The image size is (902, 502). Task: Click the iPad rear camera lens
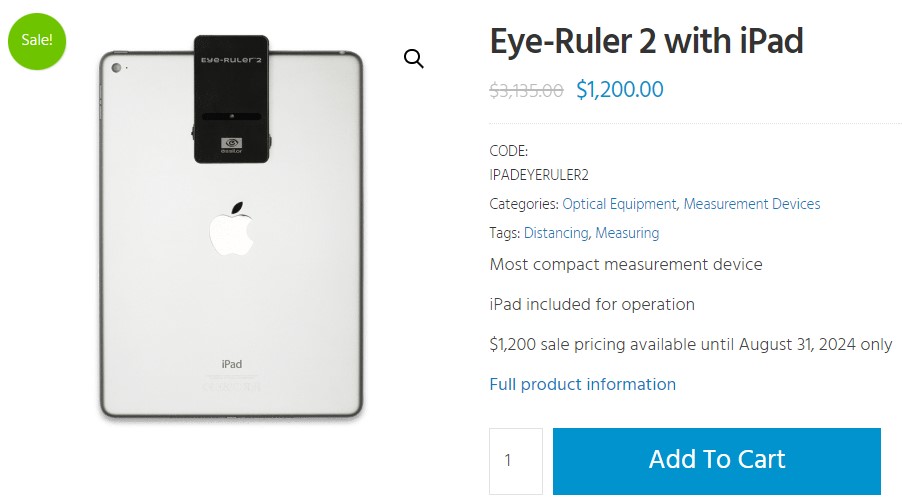click(x=117, y=68)
